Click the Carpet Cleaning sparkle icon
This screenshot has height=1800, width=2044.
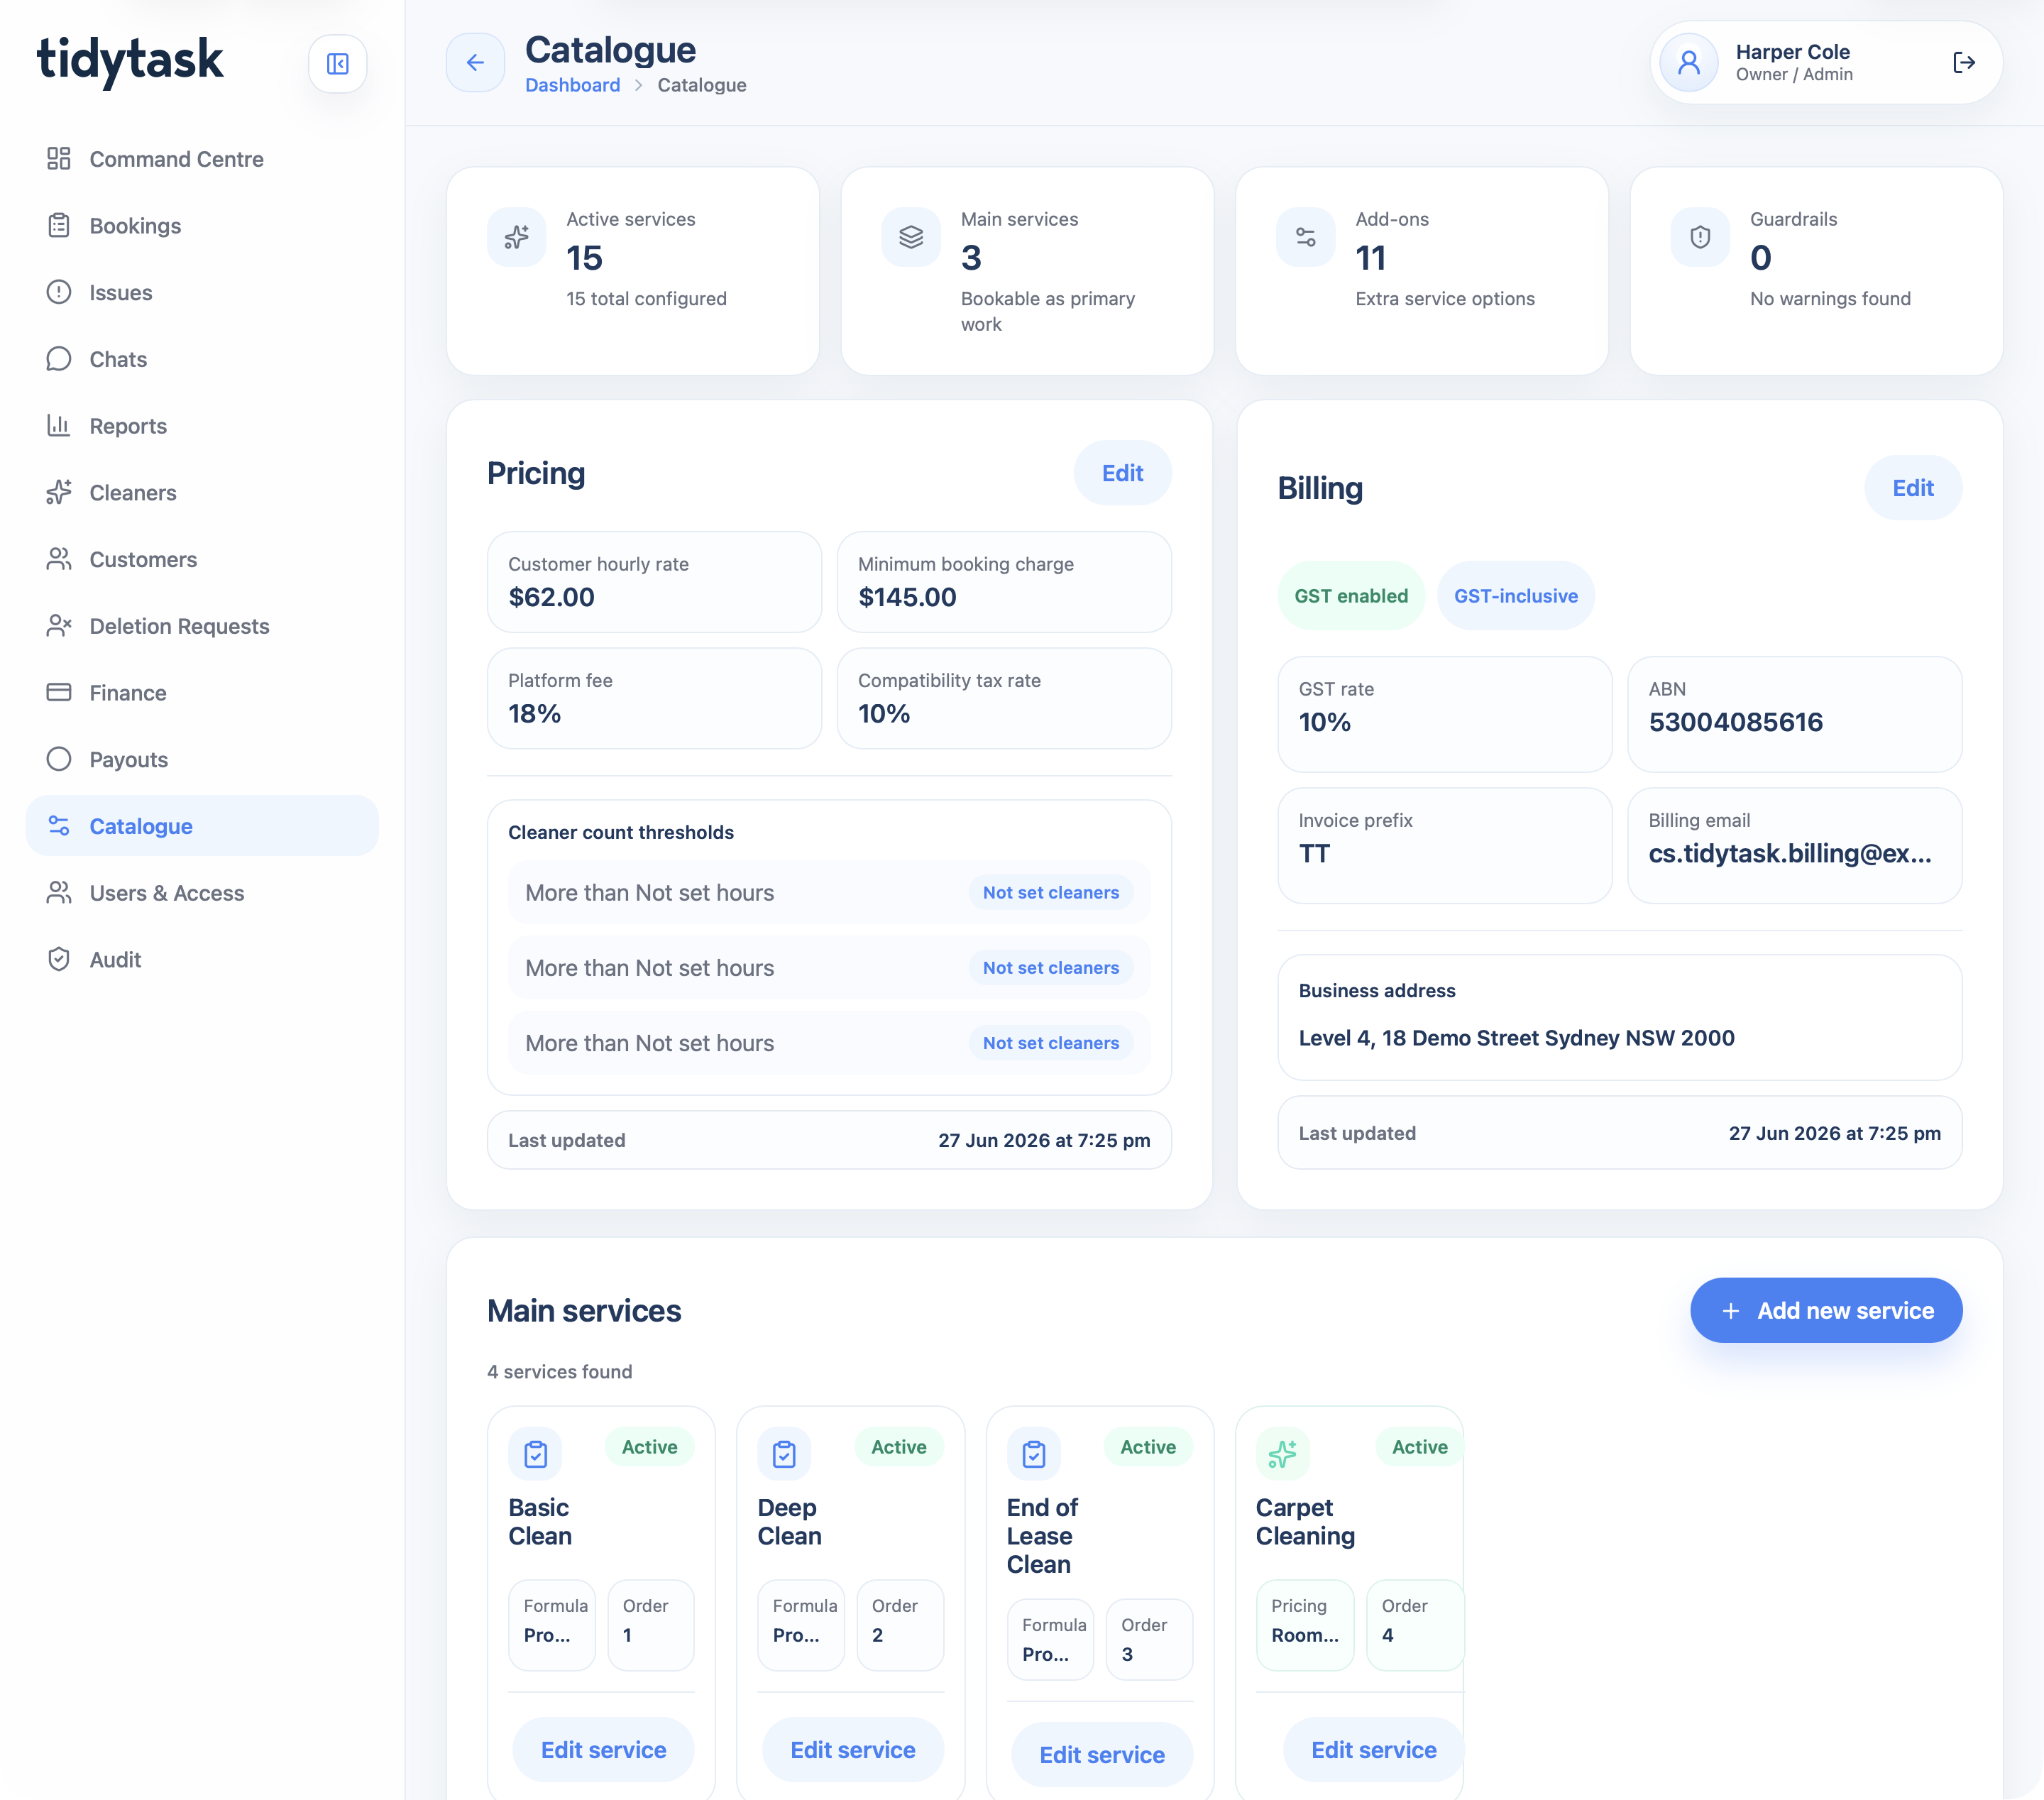coord(1282,1454)
